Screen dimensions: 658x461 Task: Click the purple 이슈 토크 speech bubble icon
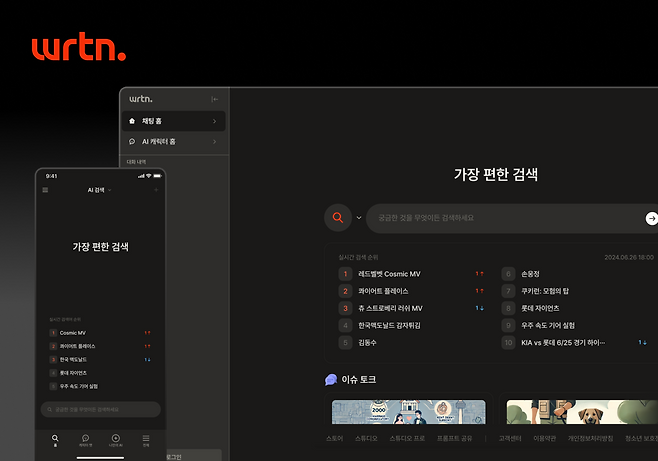331,380
